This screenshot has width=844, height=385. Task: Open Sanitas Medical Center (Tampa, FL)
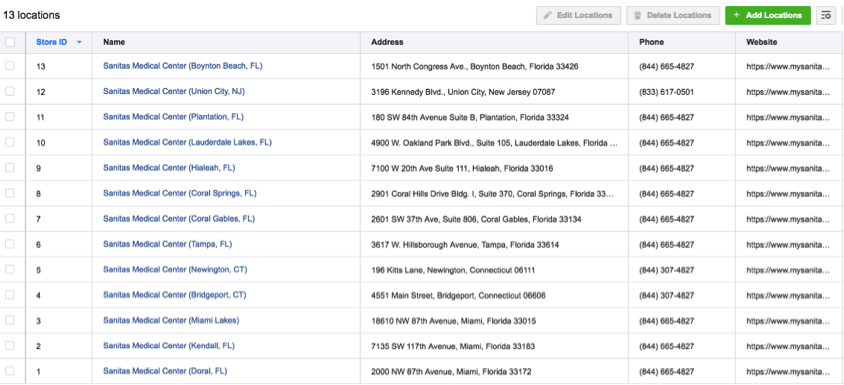coord(167,244)
